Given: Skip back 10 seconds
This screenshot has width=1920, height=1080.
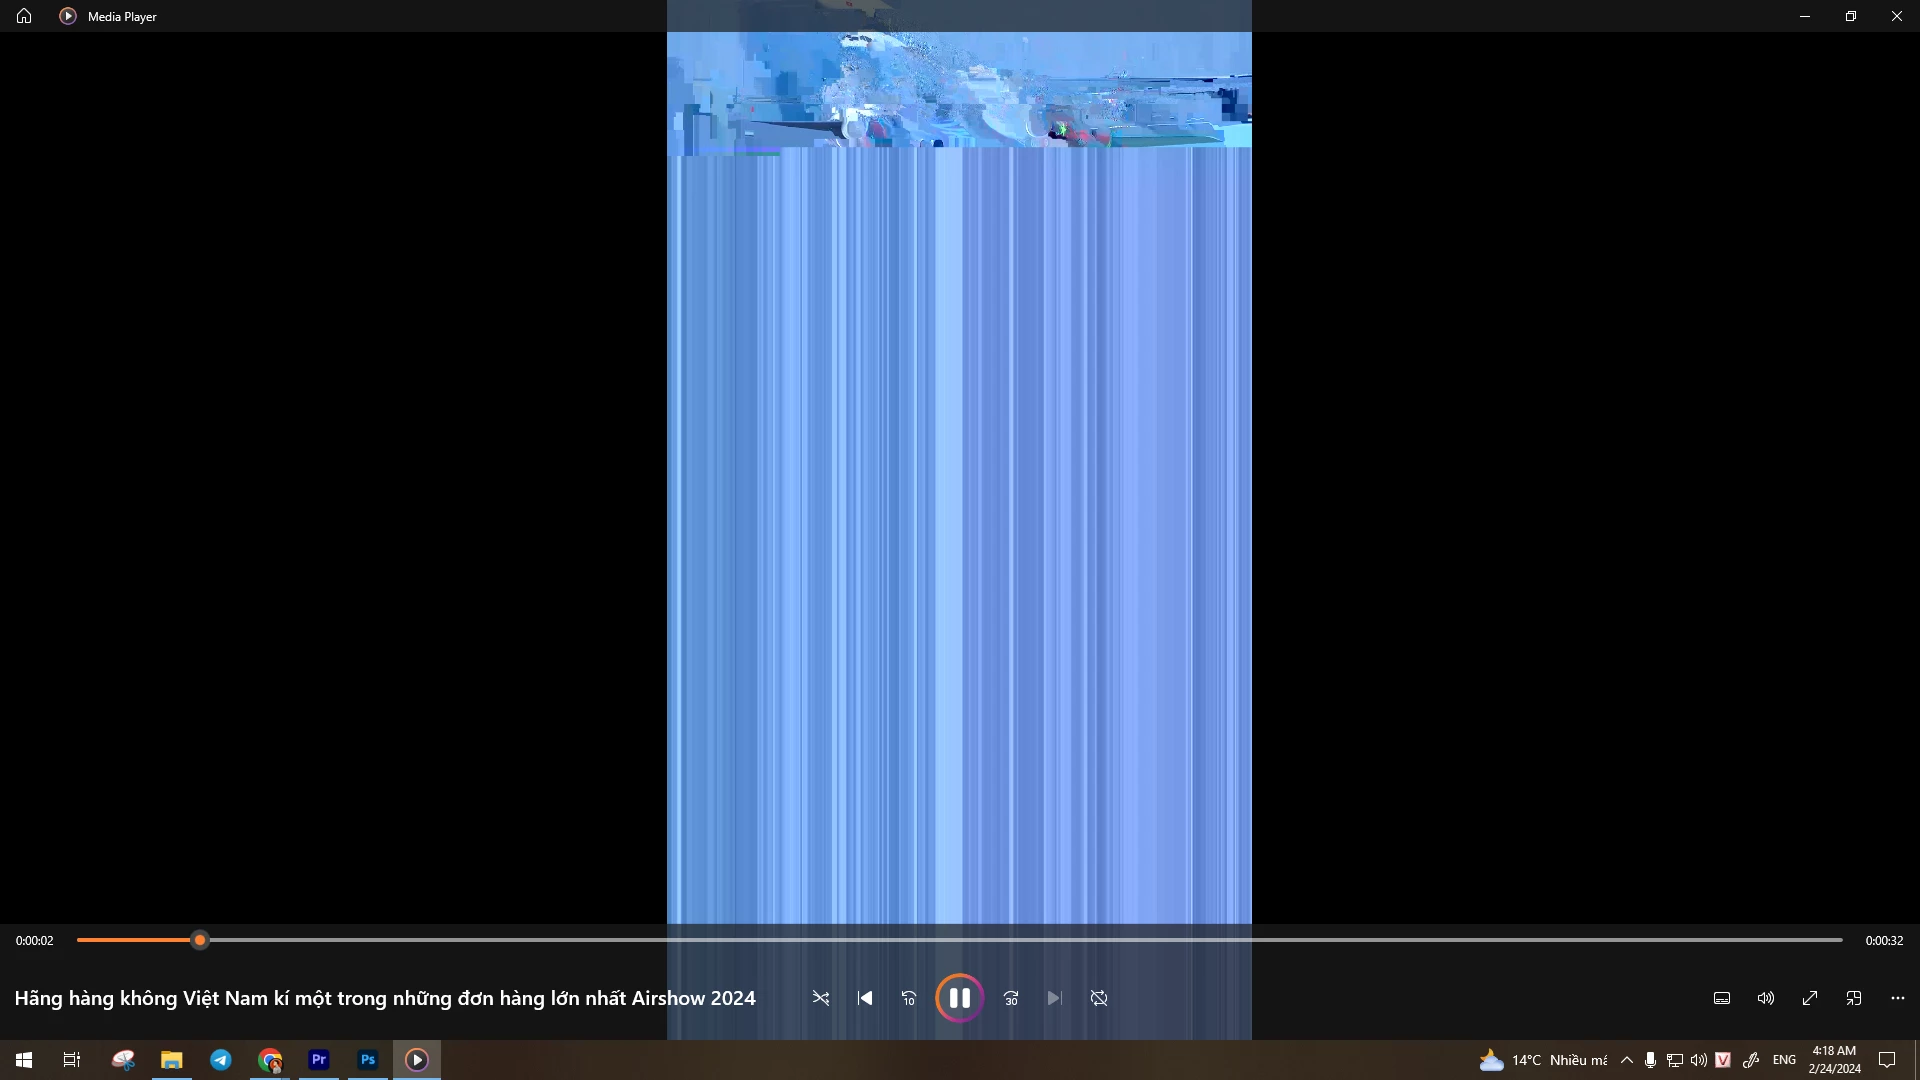Looking at the screenshot, I should click(909, 998).
